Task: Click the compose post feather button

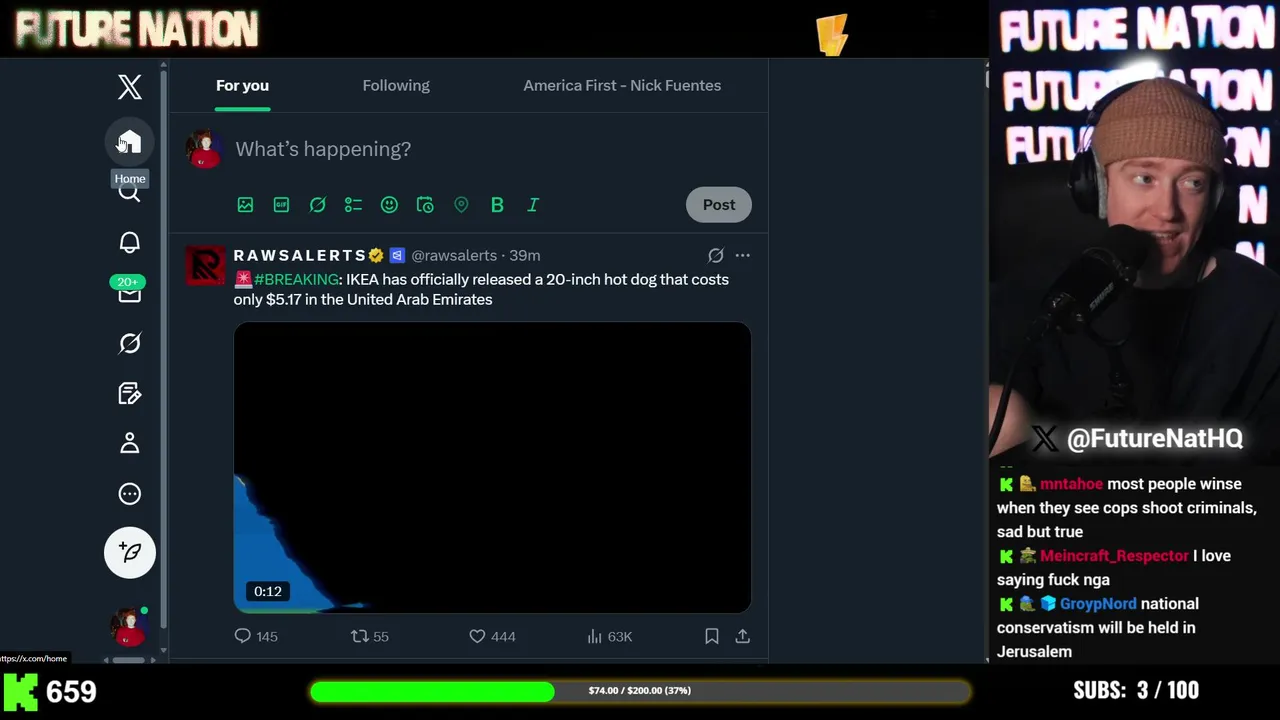Action: (130, 552)
